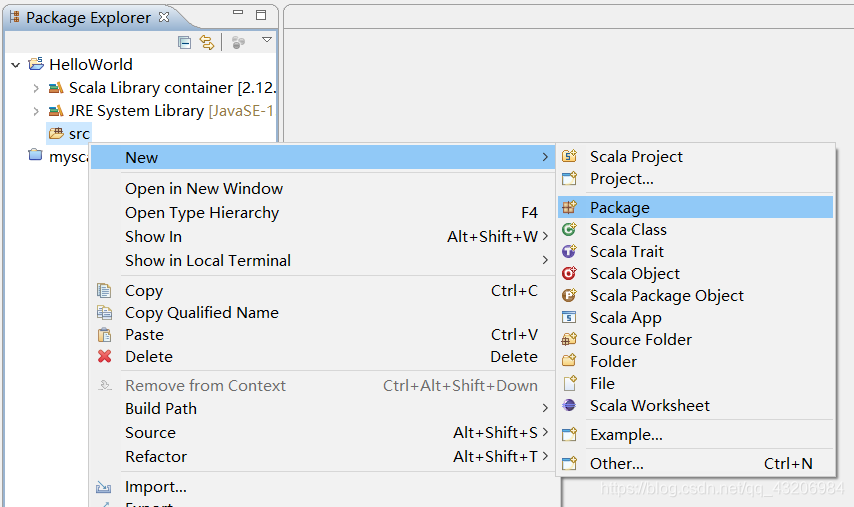Select HelloWorld project name text

pyautogui.click(x=91, y=64)
